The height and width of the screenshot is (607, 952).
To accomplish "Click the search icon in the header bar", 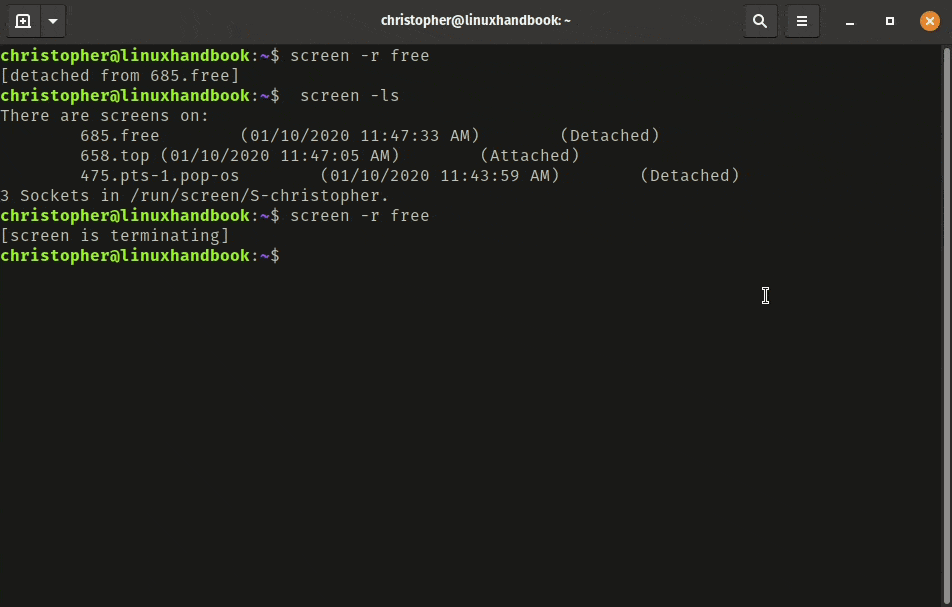I will pyautogui.click(x=759, y=20).
